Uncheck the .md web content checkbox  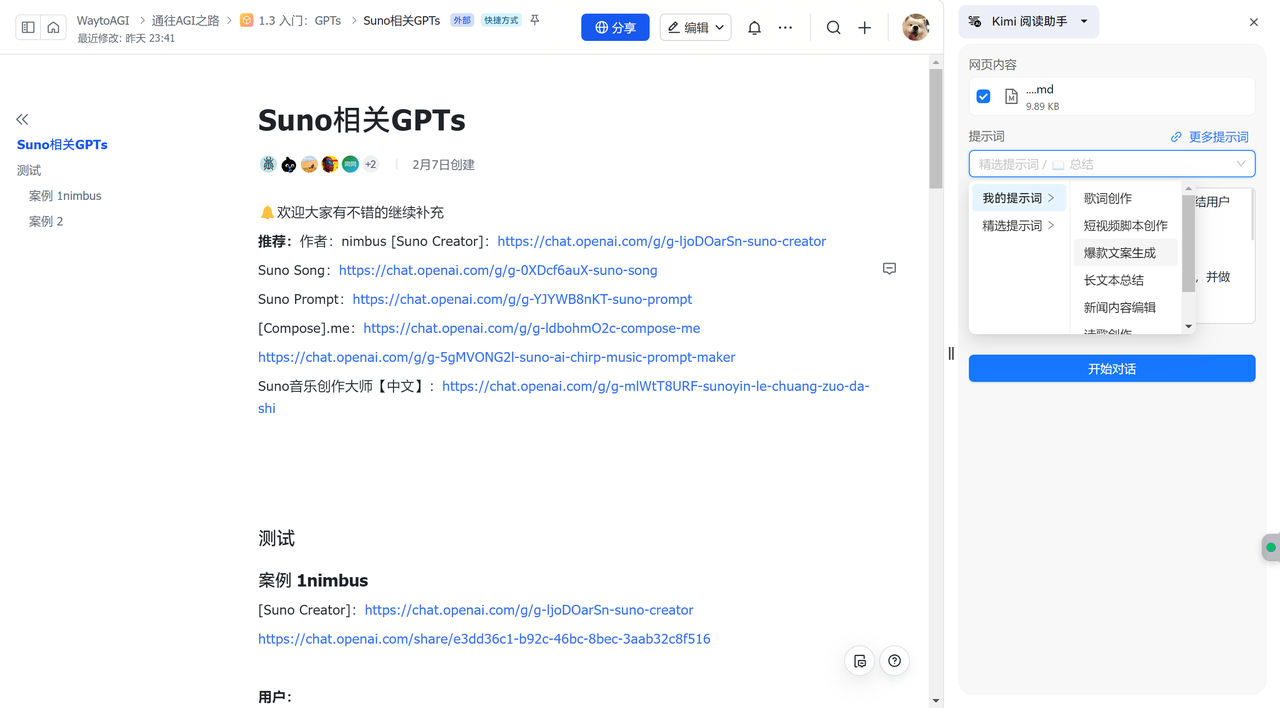(984, 97)
